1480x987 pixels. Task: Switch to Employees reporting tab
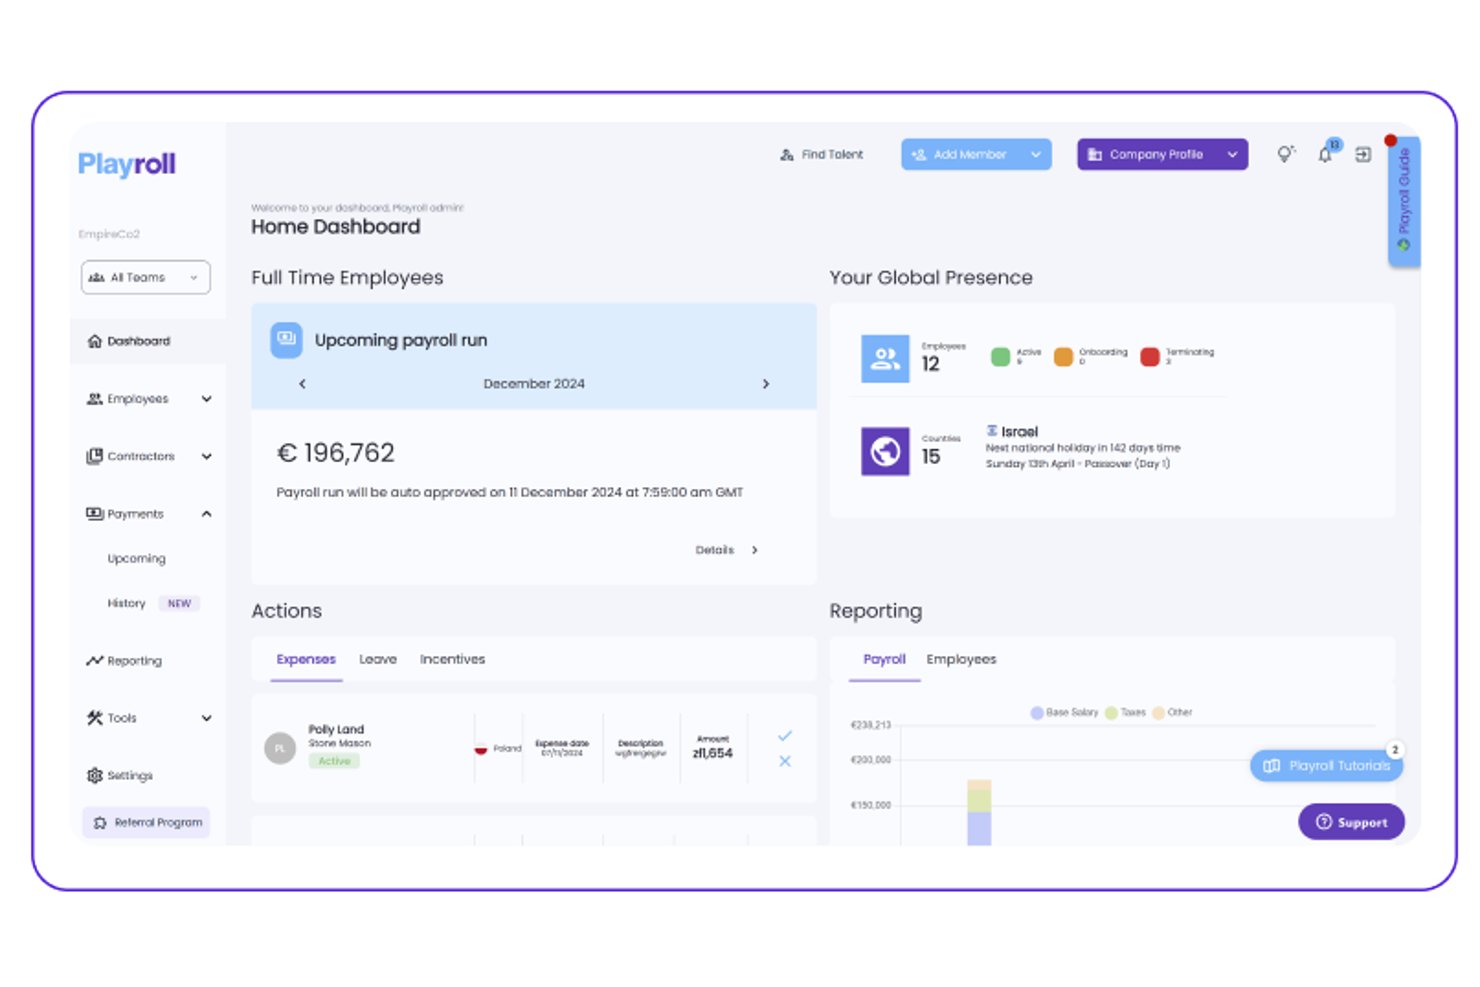961,659
